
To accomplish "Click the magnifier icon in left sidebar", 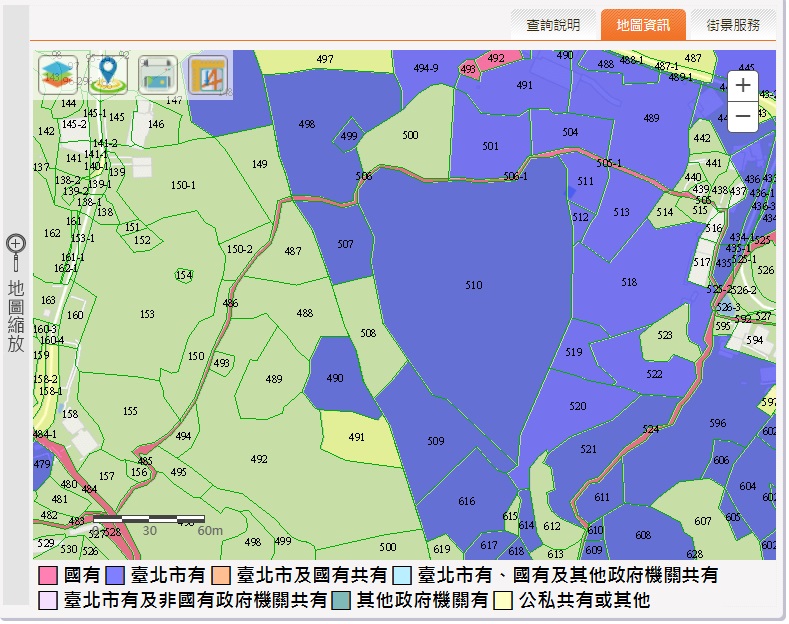I will pos(16,243).
